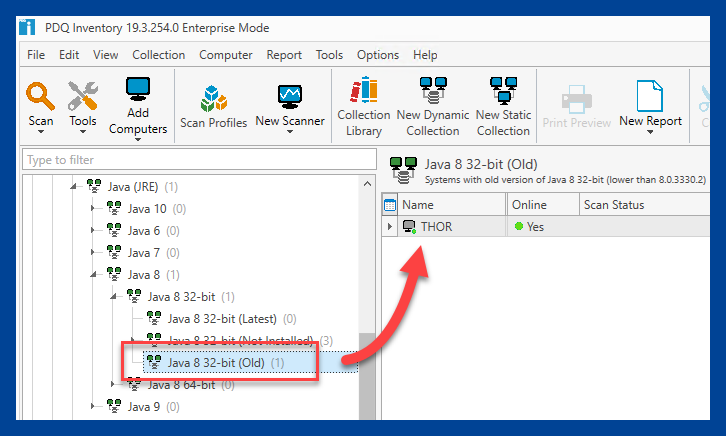
Task: Click the green online status dot for THOR
Action: click(x=519, y=226)
